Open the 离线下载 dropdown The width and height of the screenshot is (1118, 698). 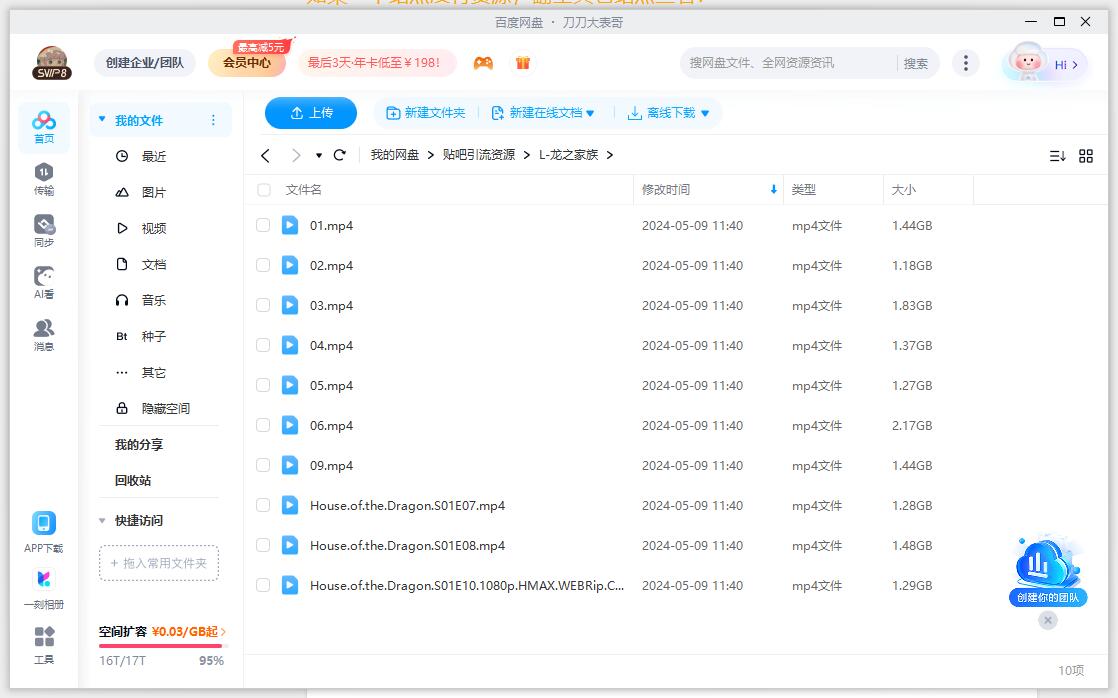pos(666,113)
